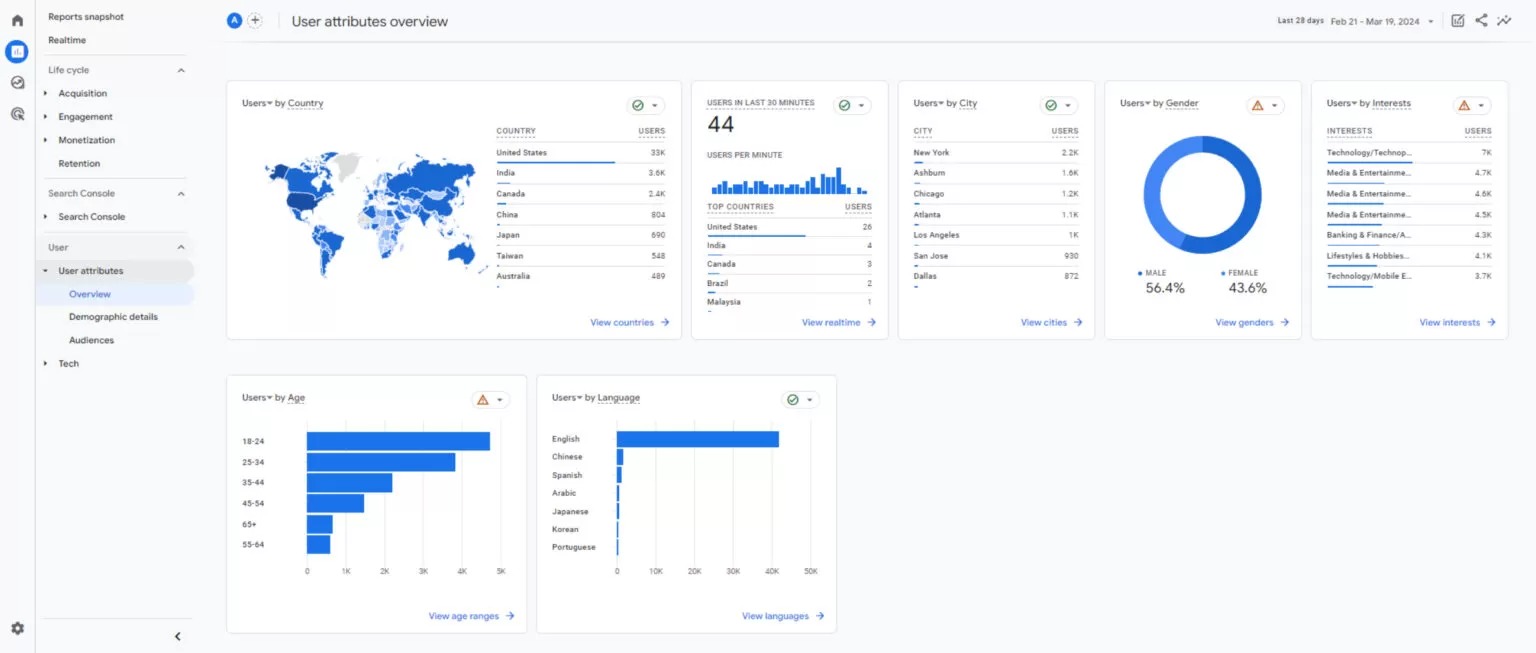Add a comparison with the plus icon
This screenshot has height=653, width=1536.
coord(255,21)
